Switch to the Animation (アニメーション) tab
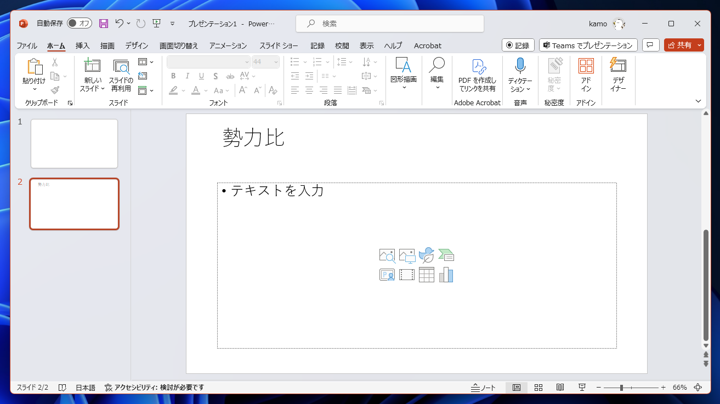The image size is (720, 404). (227, 46)
